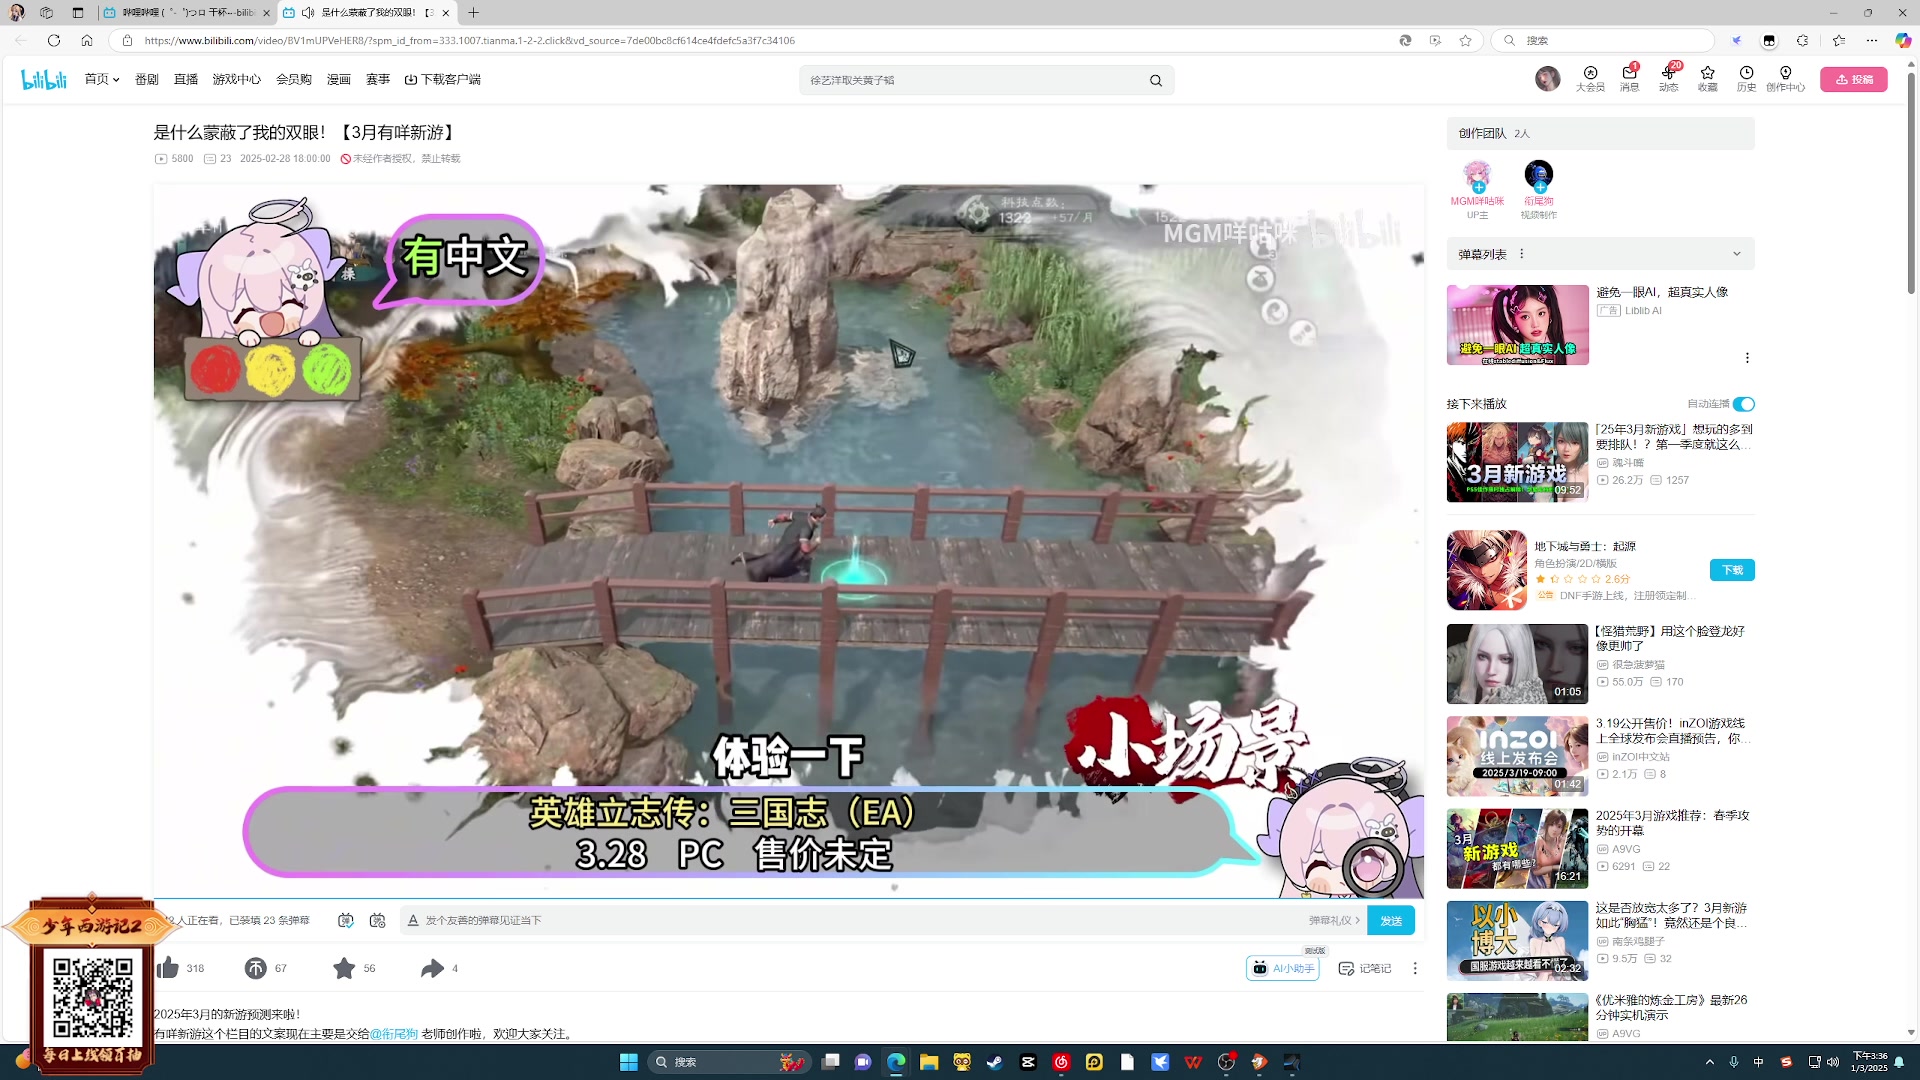Click the bilibili search magnifier icon

click(1155, 80)
